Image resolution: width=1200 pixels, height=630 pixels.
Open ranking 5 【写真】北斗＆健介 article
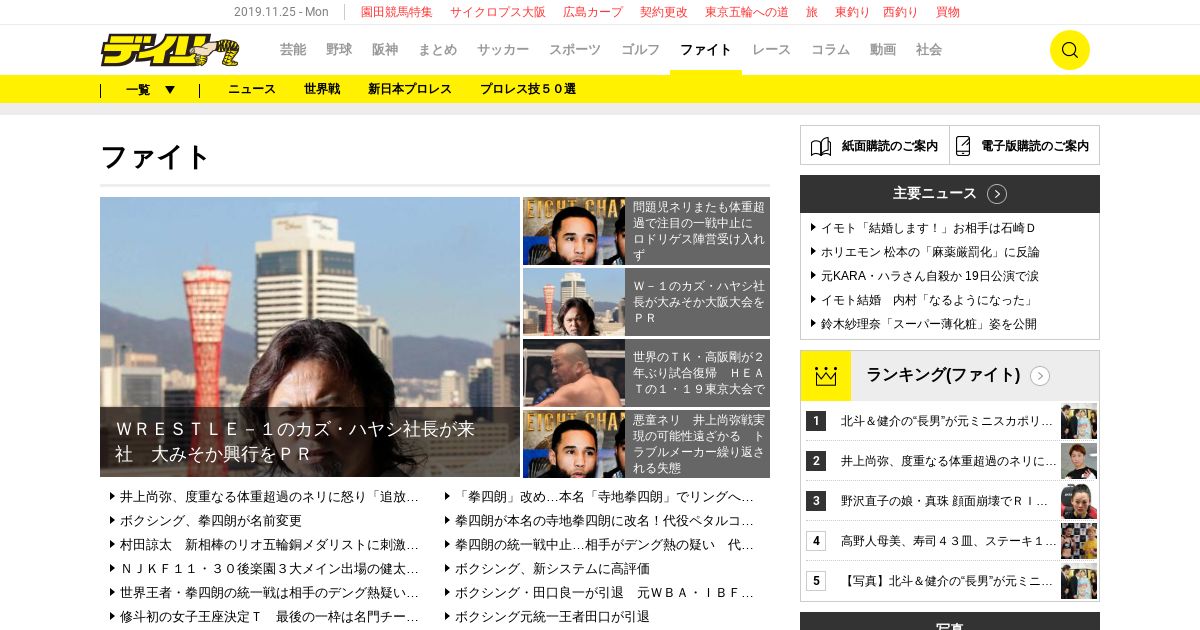point(948,581)
